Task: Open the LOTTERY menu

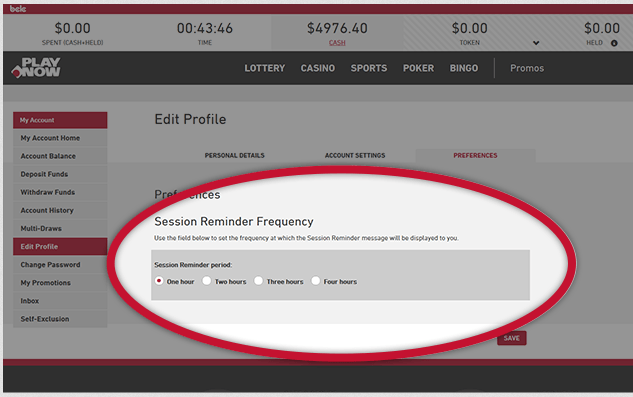Action: point(265,68)
